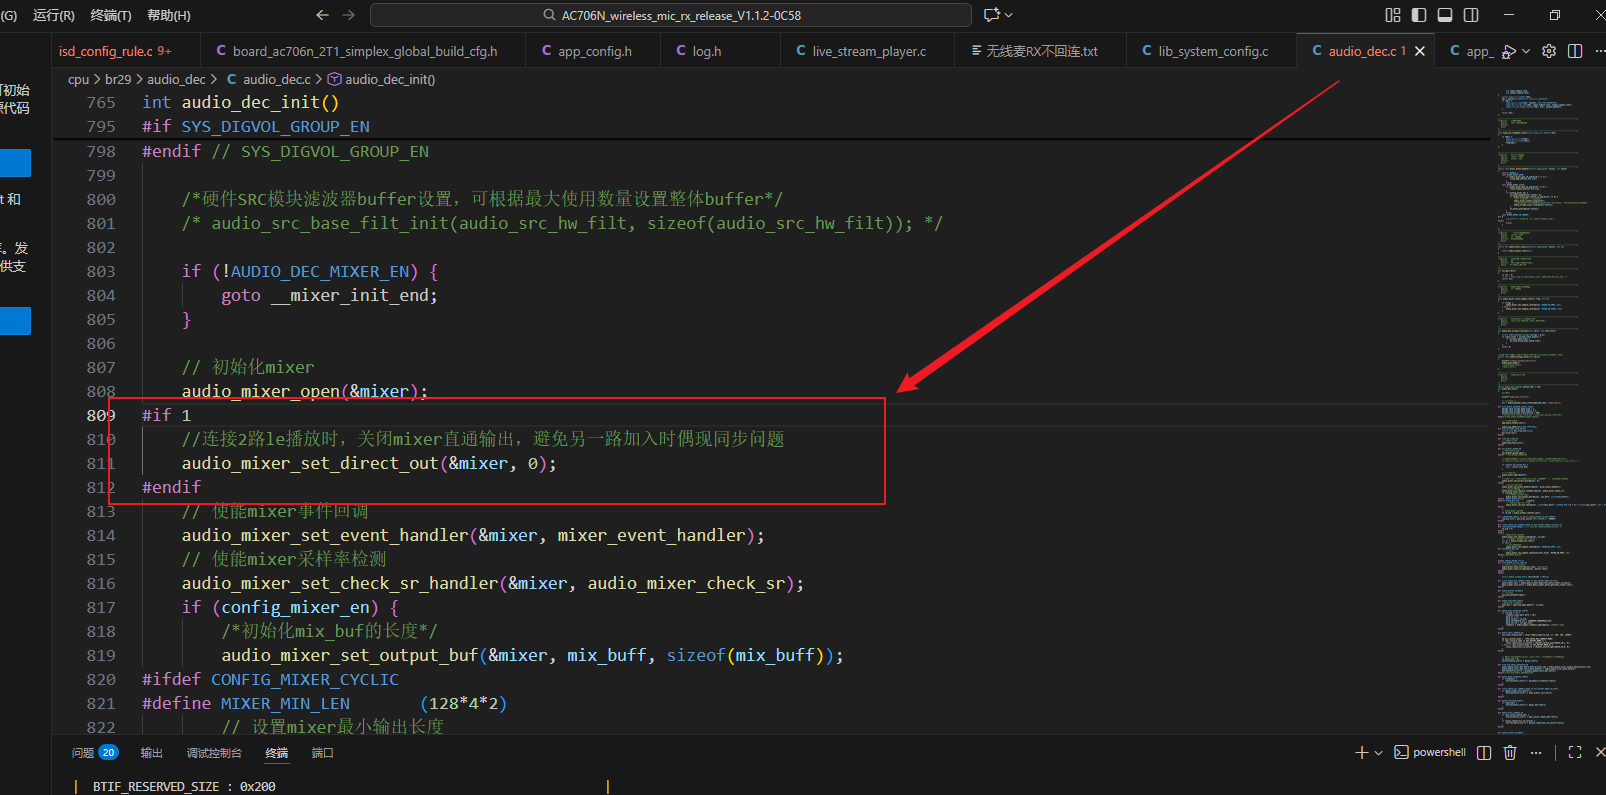Create a new terminal with plus icon
Viewport: 1606px width, 795px height.
pos(1361,752)
